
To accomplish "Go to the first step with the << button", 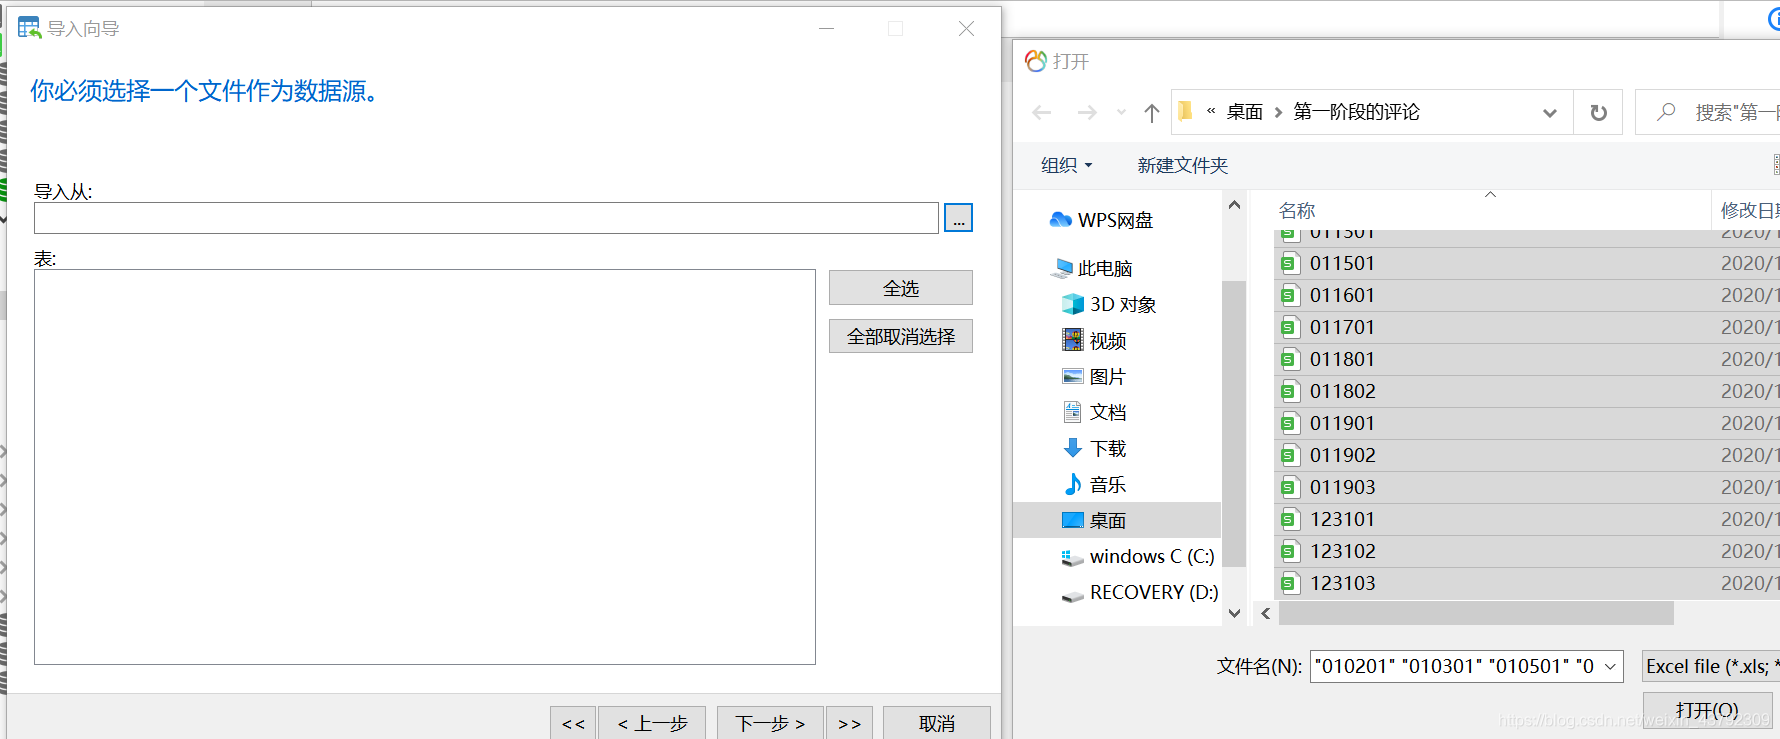I will tap(573, 723).
